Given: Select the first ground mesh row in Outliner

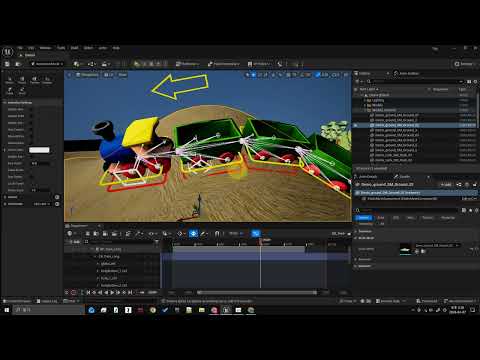Looking at the screenshot, I should point(414,115).
